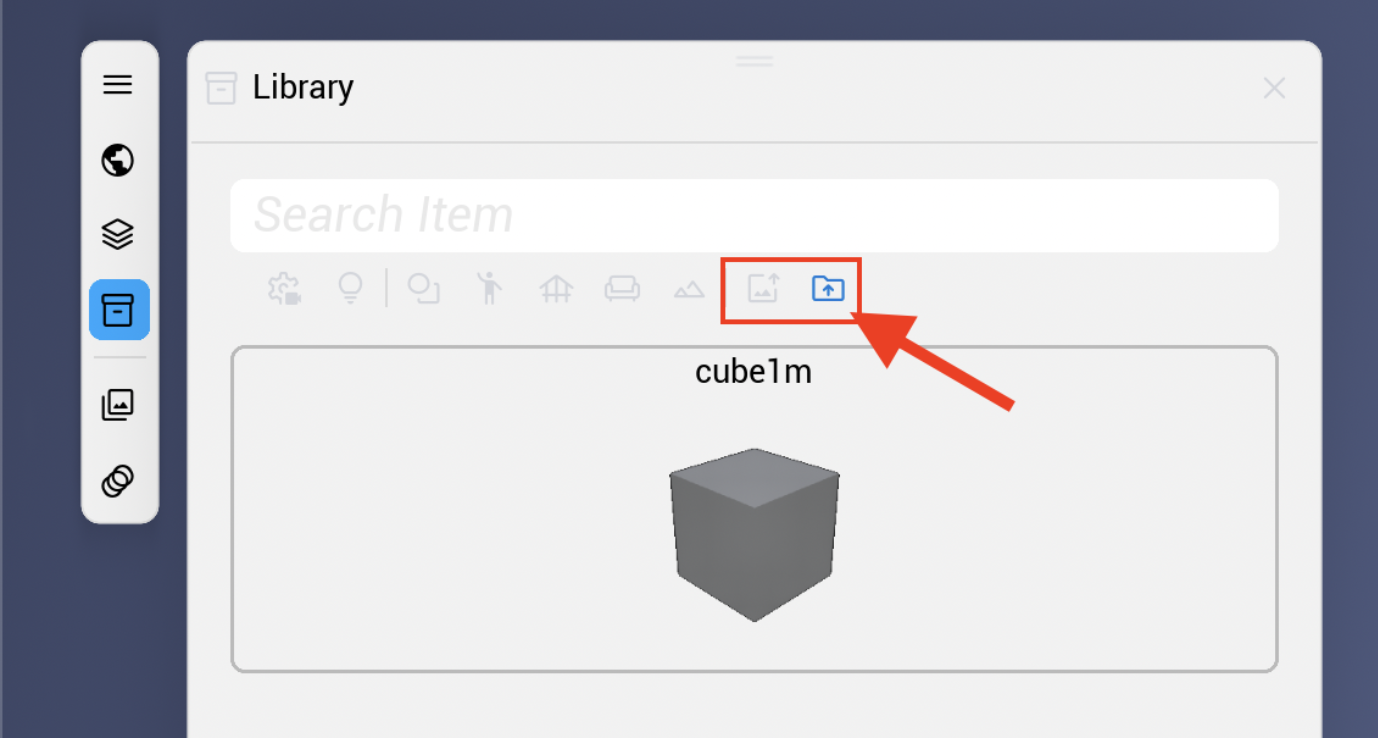
Task: Open the layers stack icon
Action: pyautogui.click(x=118, y=234)
